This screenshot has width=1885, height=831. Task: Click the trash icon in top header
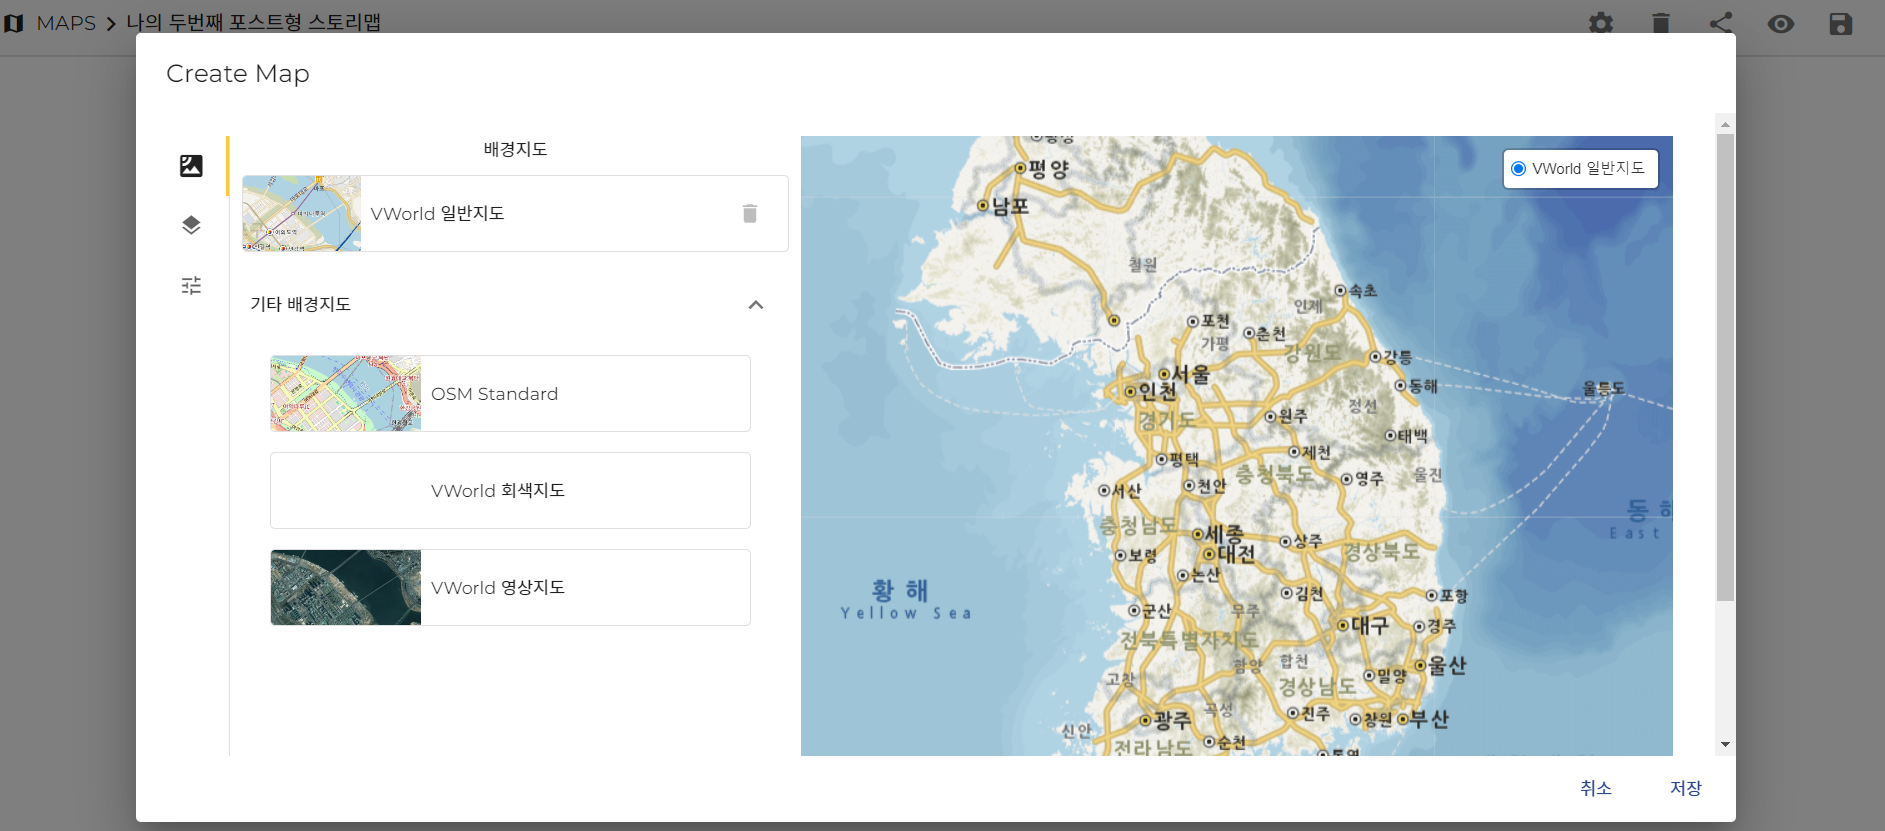point(1661,23)
